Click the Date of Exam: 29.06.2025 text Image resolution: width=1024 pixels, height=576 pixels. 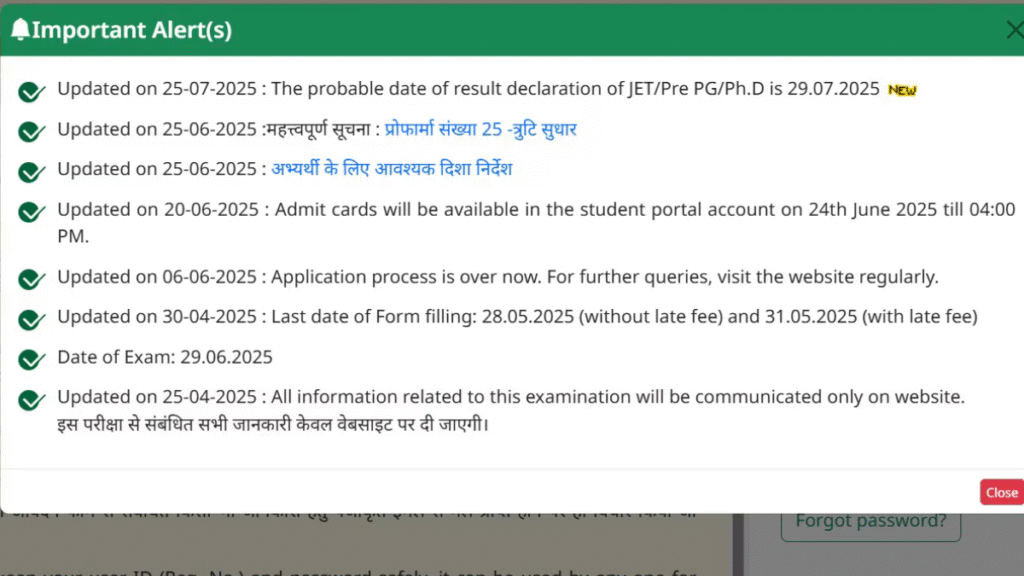click(165, 357)
